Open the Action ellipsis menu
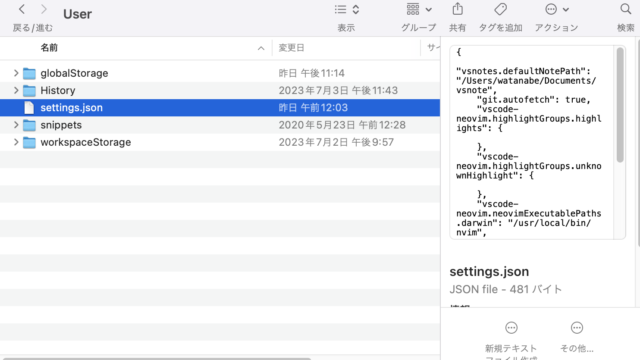 pyautogui.click(x=557, y=9)
